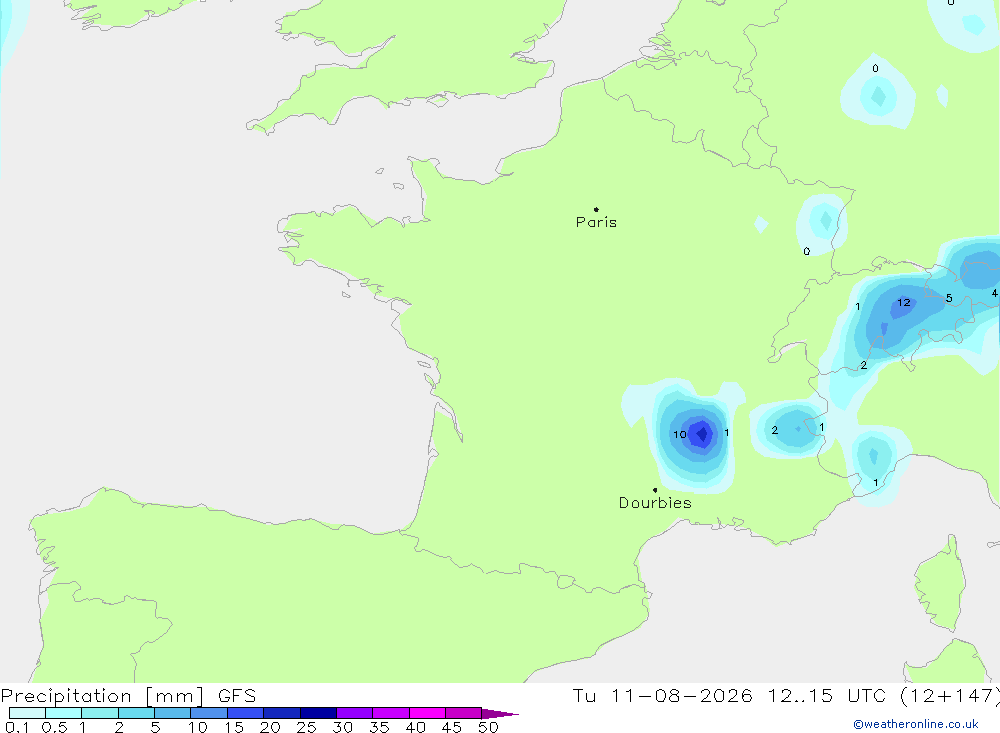The image size is (1000, 733).
Task: Click the over-50 mm purple arrow tip
Action: [x=500, y=713]
